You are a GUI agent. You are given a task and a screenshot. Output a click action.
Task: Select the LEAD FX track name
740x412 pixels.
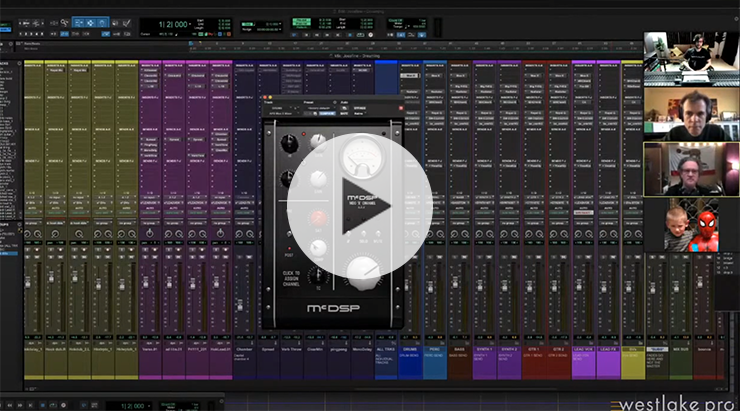(608, 349)
